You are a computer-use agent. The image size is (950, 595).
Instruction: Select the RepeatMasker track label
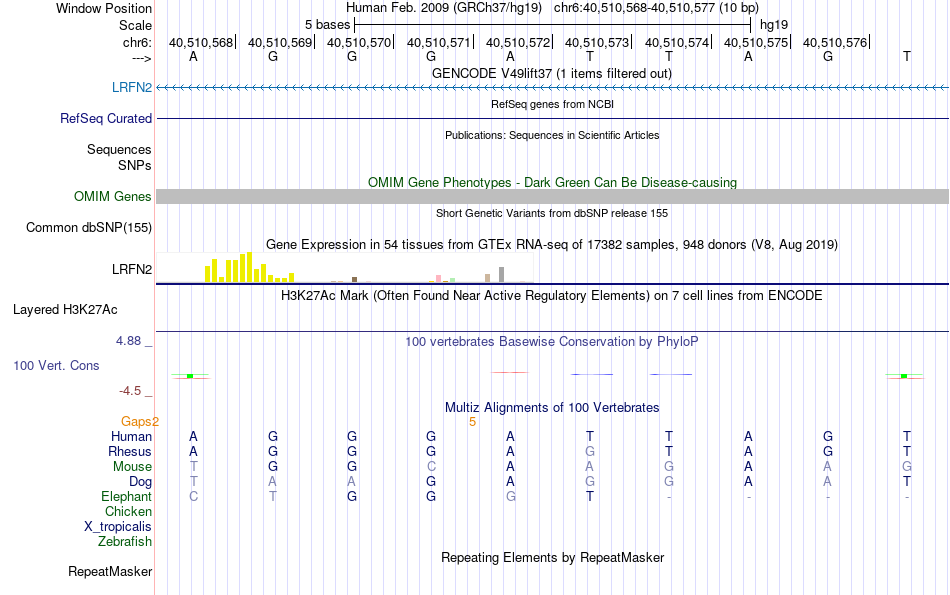[110, 571]
